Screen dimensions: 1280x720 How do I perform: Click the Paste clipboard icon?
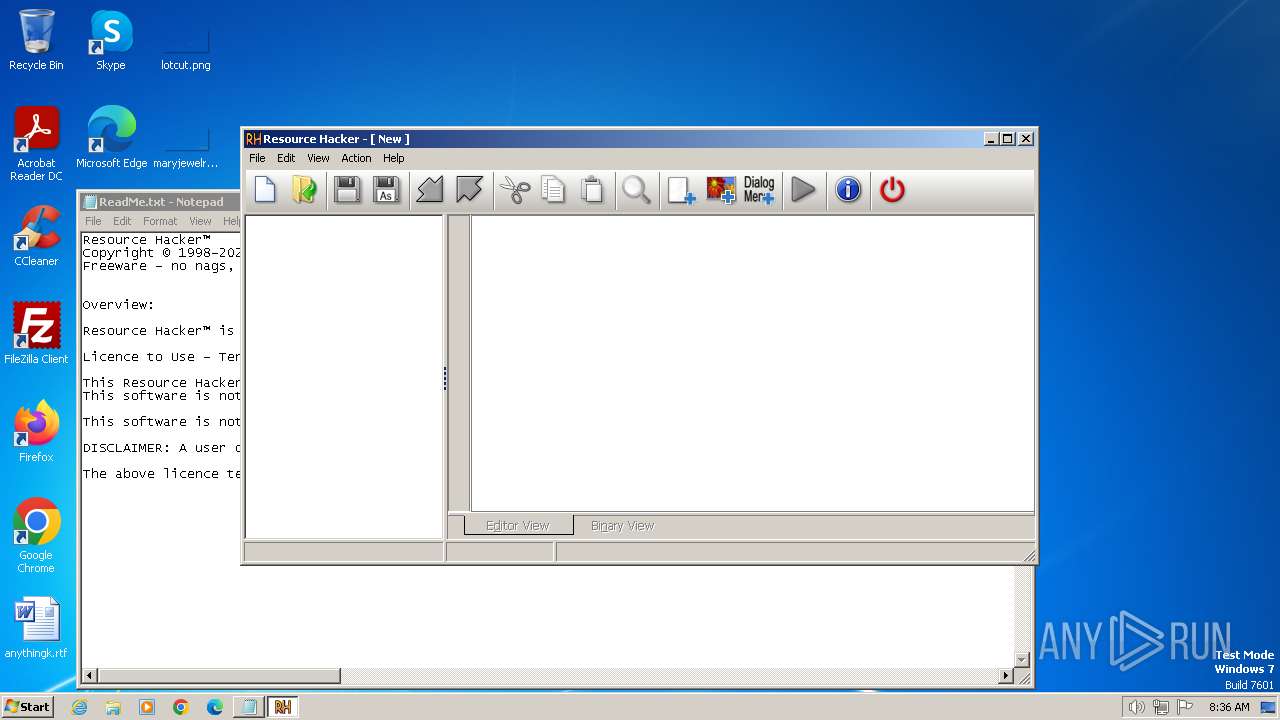(x=592, y=189)
